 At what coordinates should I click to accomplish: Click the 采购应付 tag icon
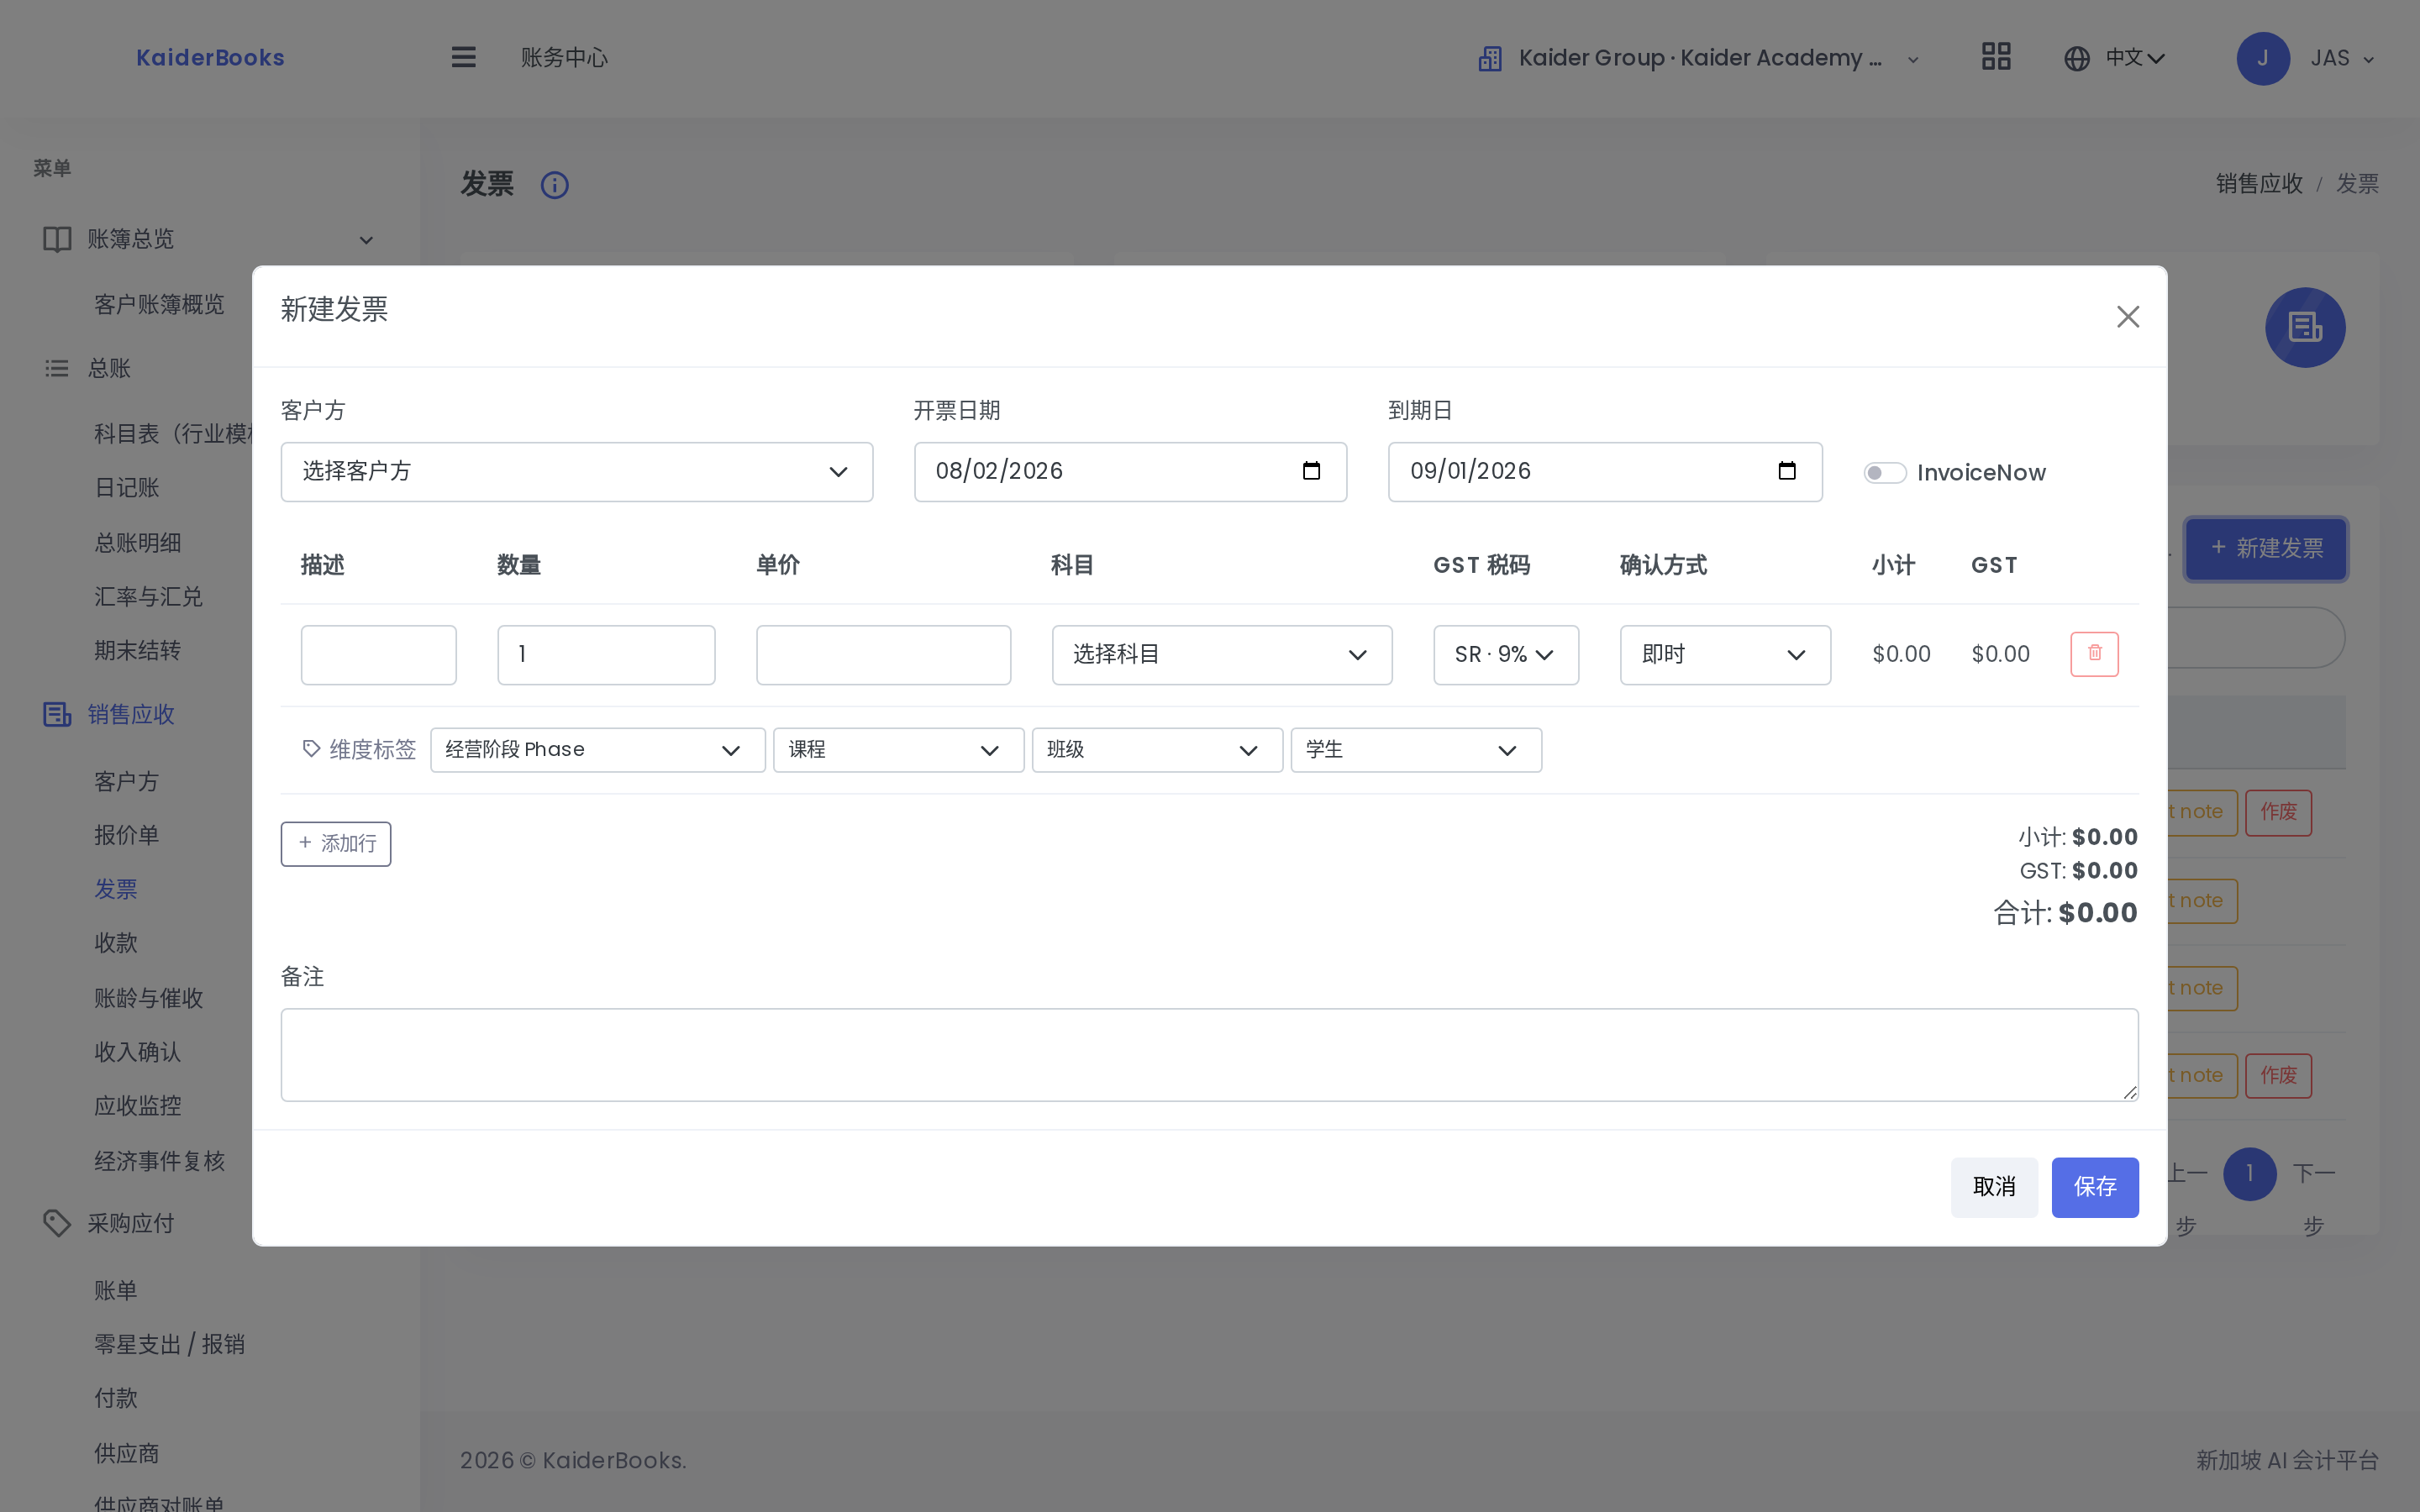(57, 1223)
